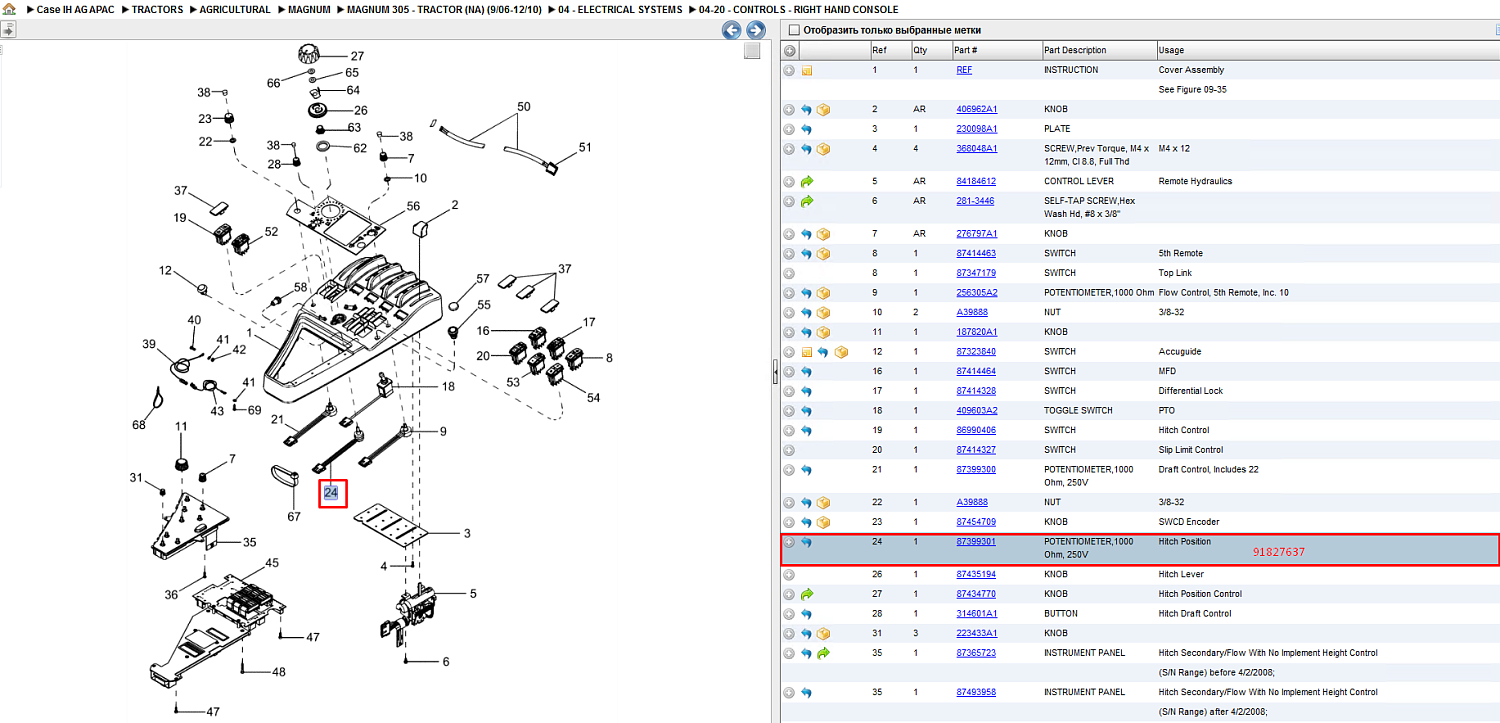Select callout 27 in the diagram
This screenshot has width=1500, height=723.
tap(357, 57)
